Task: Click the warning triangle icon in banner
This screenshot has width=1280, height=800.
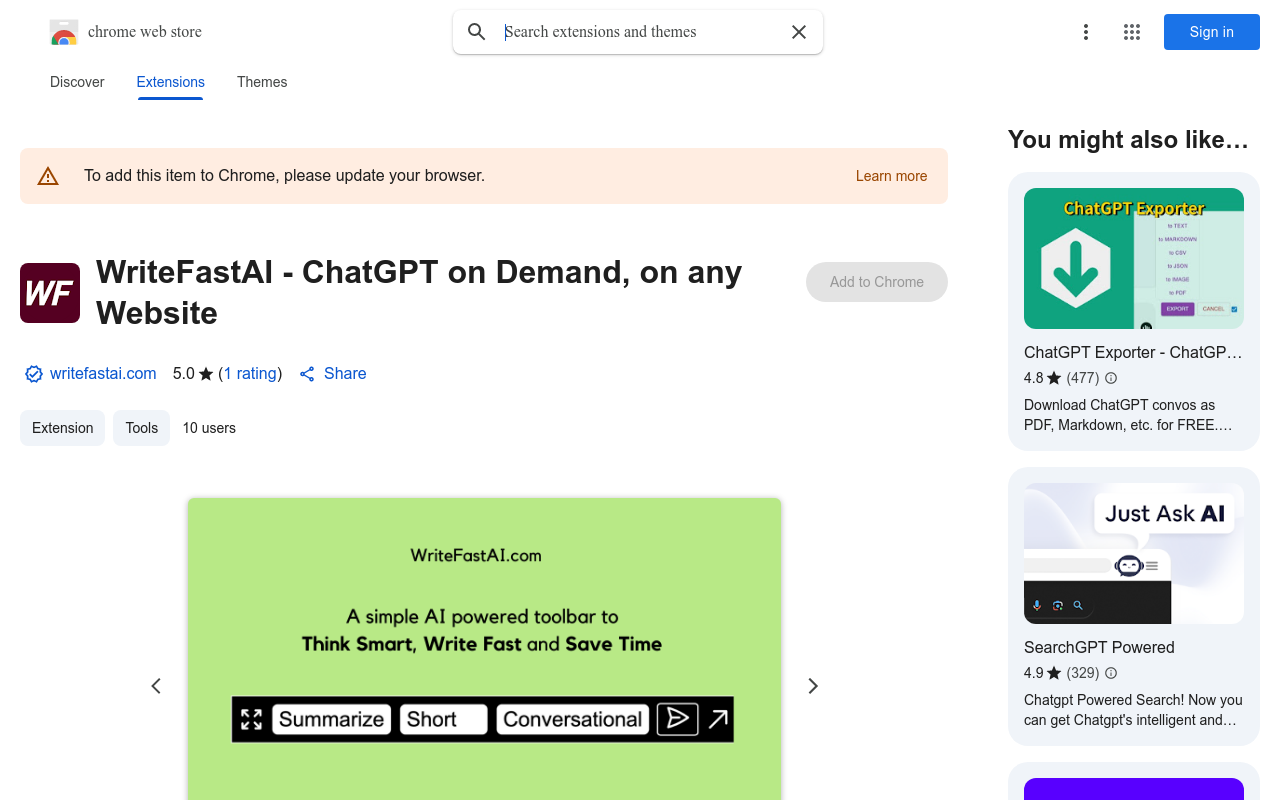Action: pyautogui.click(x=48, y=176)
